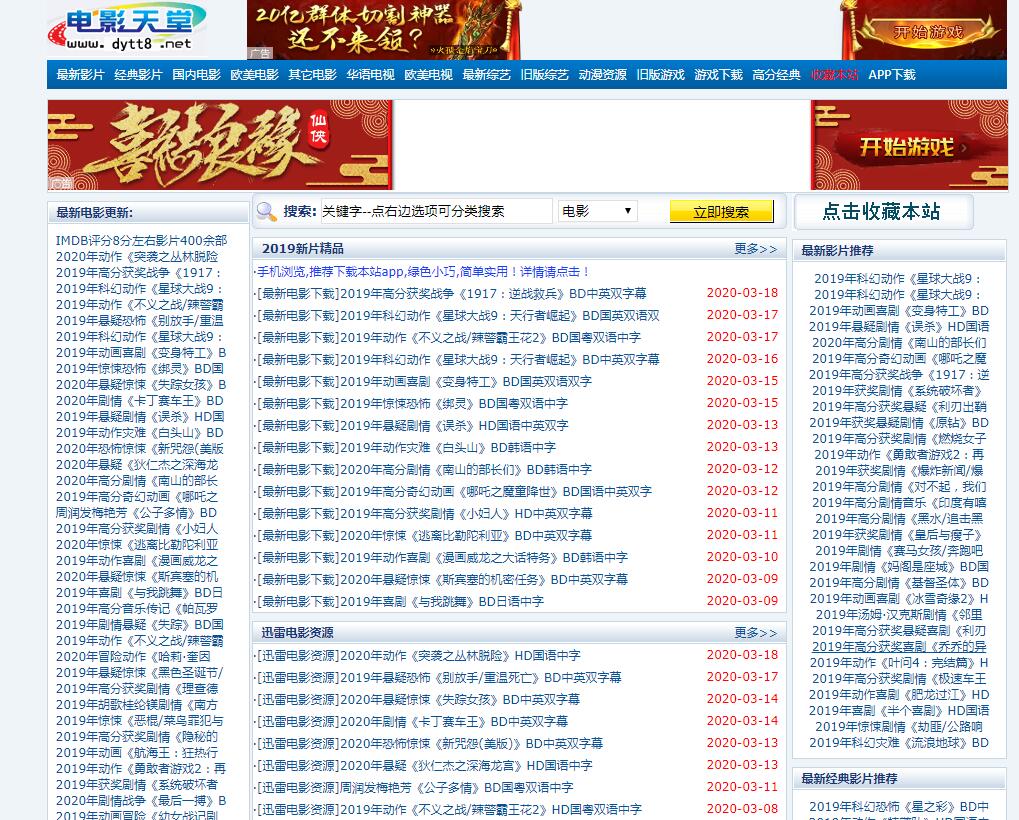Viewport: 1019px width, 820px height.
Task: Expand 更多>> in 迅雷电影资源 section
Action: [x=755, y=633]
